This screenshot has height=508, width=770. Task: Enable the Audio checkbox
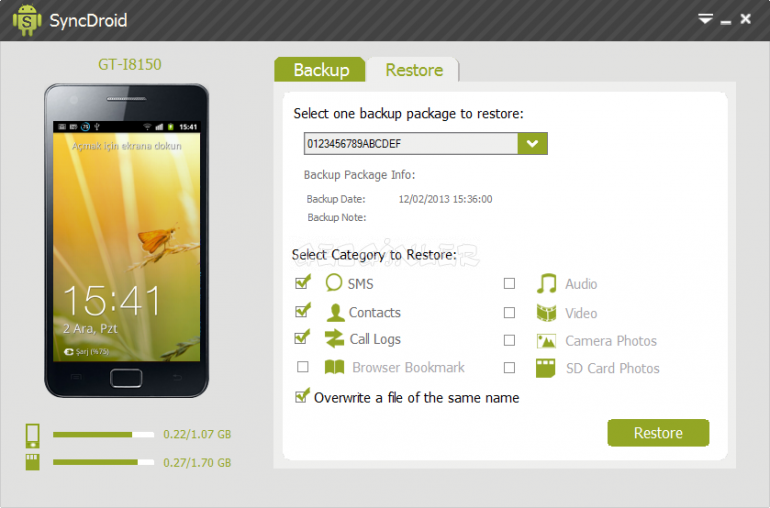(509, 283)
